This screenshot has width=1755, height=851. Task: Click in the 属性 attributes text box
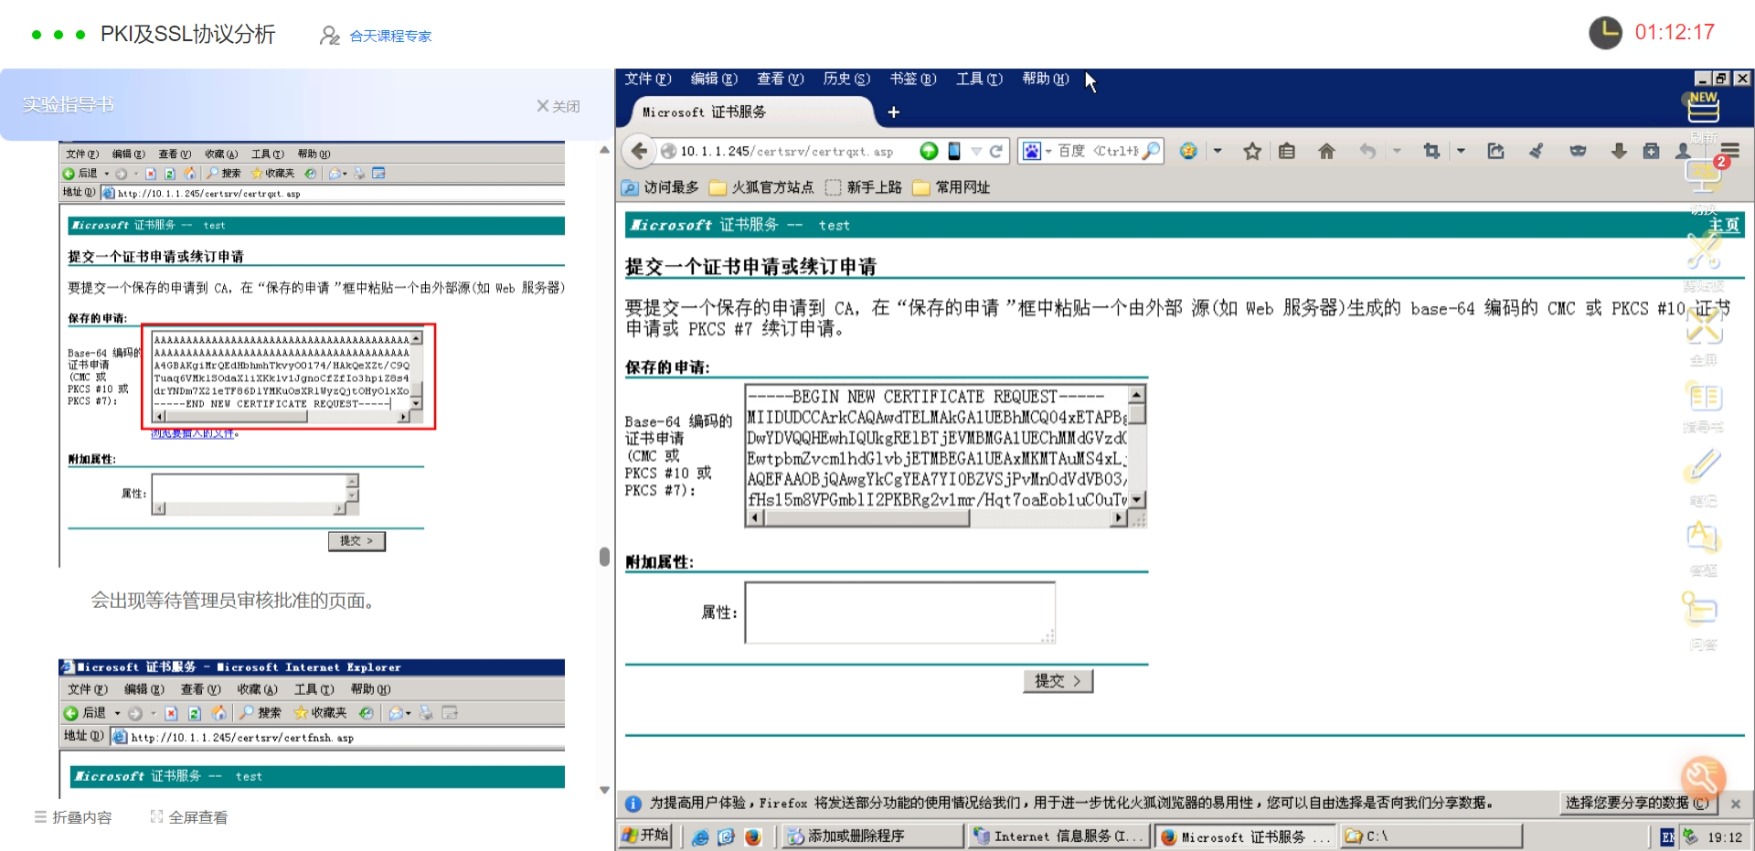(x=900, y=612)
